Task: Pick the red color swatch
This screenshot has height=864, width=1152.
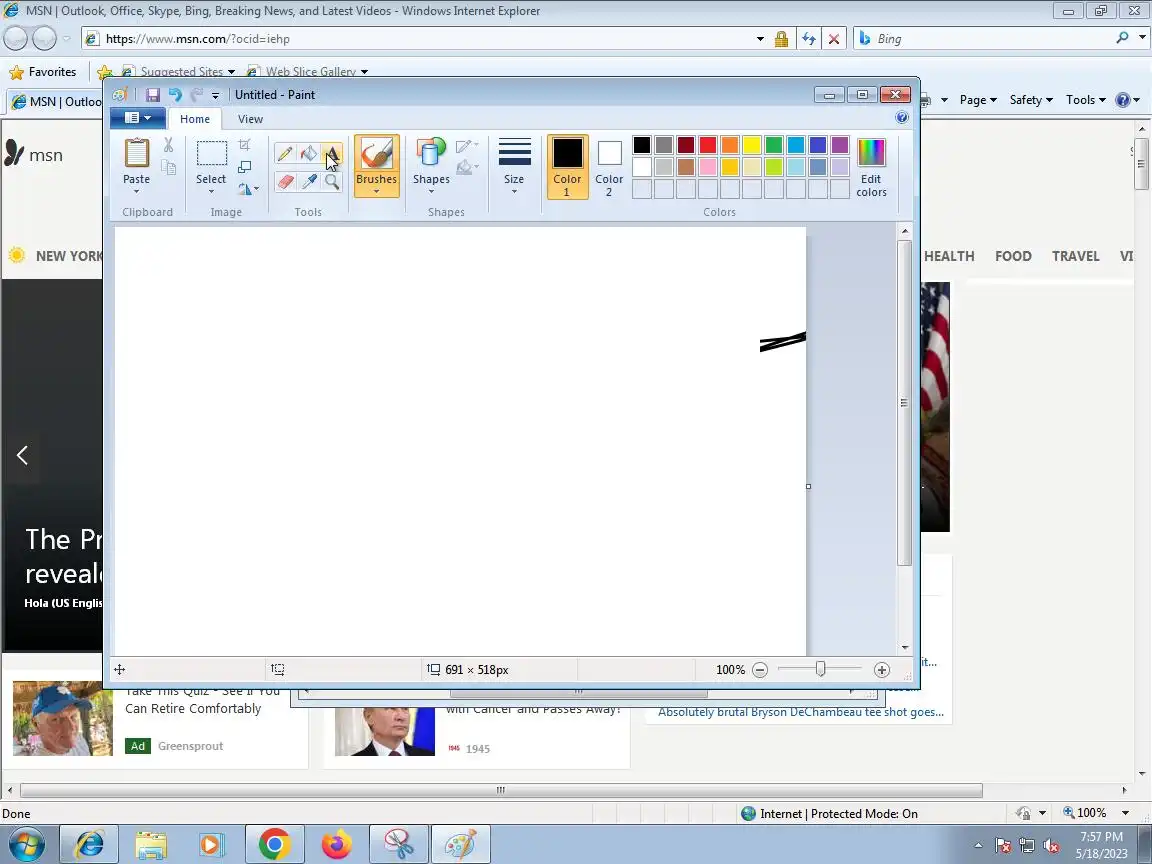Action: click(708, 145)
